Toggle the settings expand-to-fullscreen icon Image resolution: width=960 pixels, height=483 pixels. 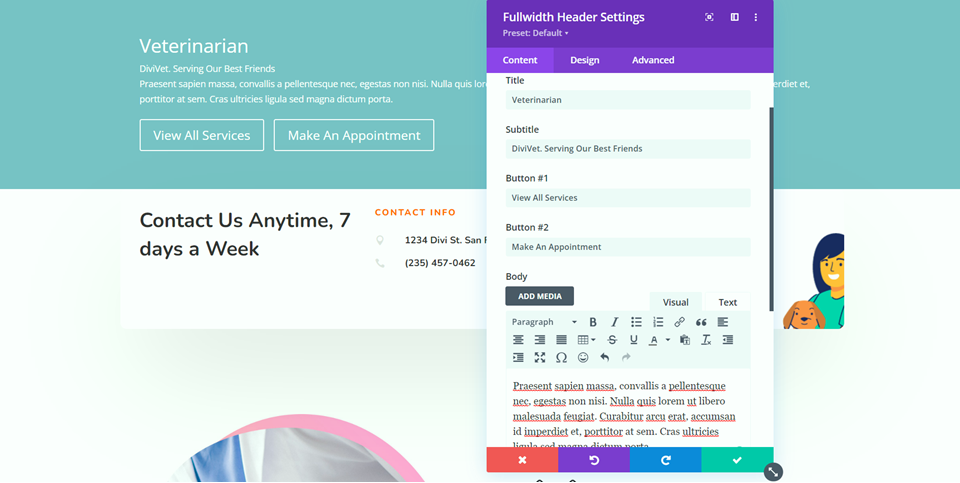(x=709, y=17)
